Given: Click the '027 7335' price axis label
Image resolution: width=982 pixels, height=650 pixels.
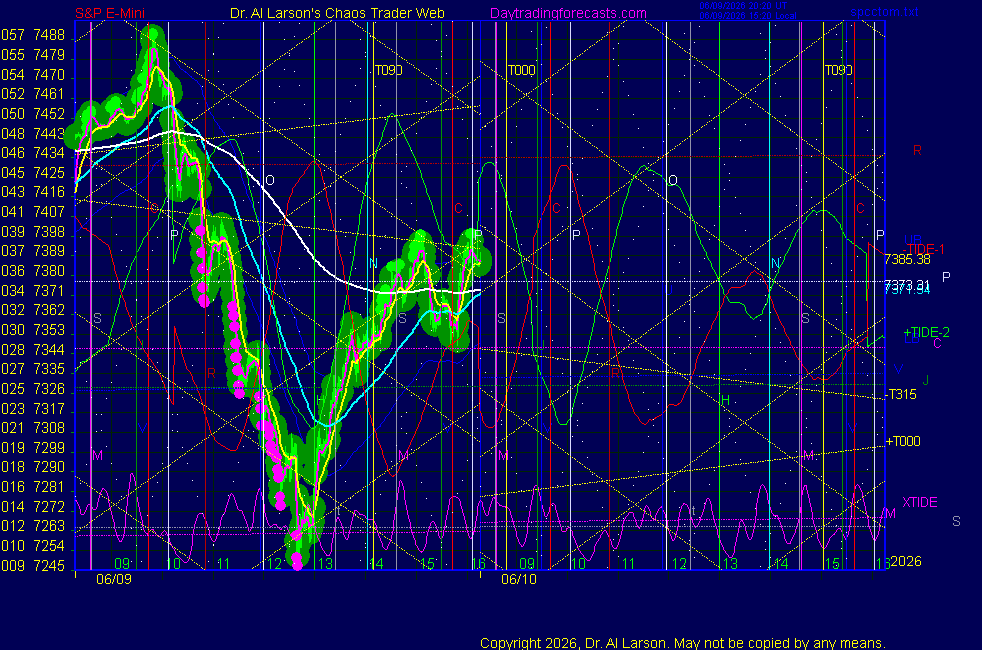Looking at the screenshot, I should tap(33, 369).
